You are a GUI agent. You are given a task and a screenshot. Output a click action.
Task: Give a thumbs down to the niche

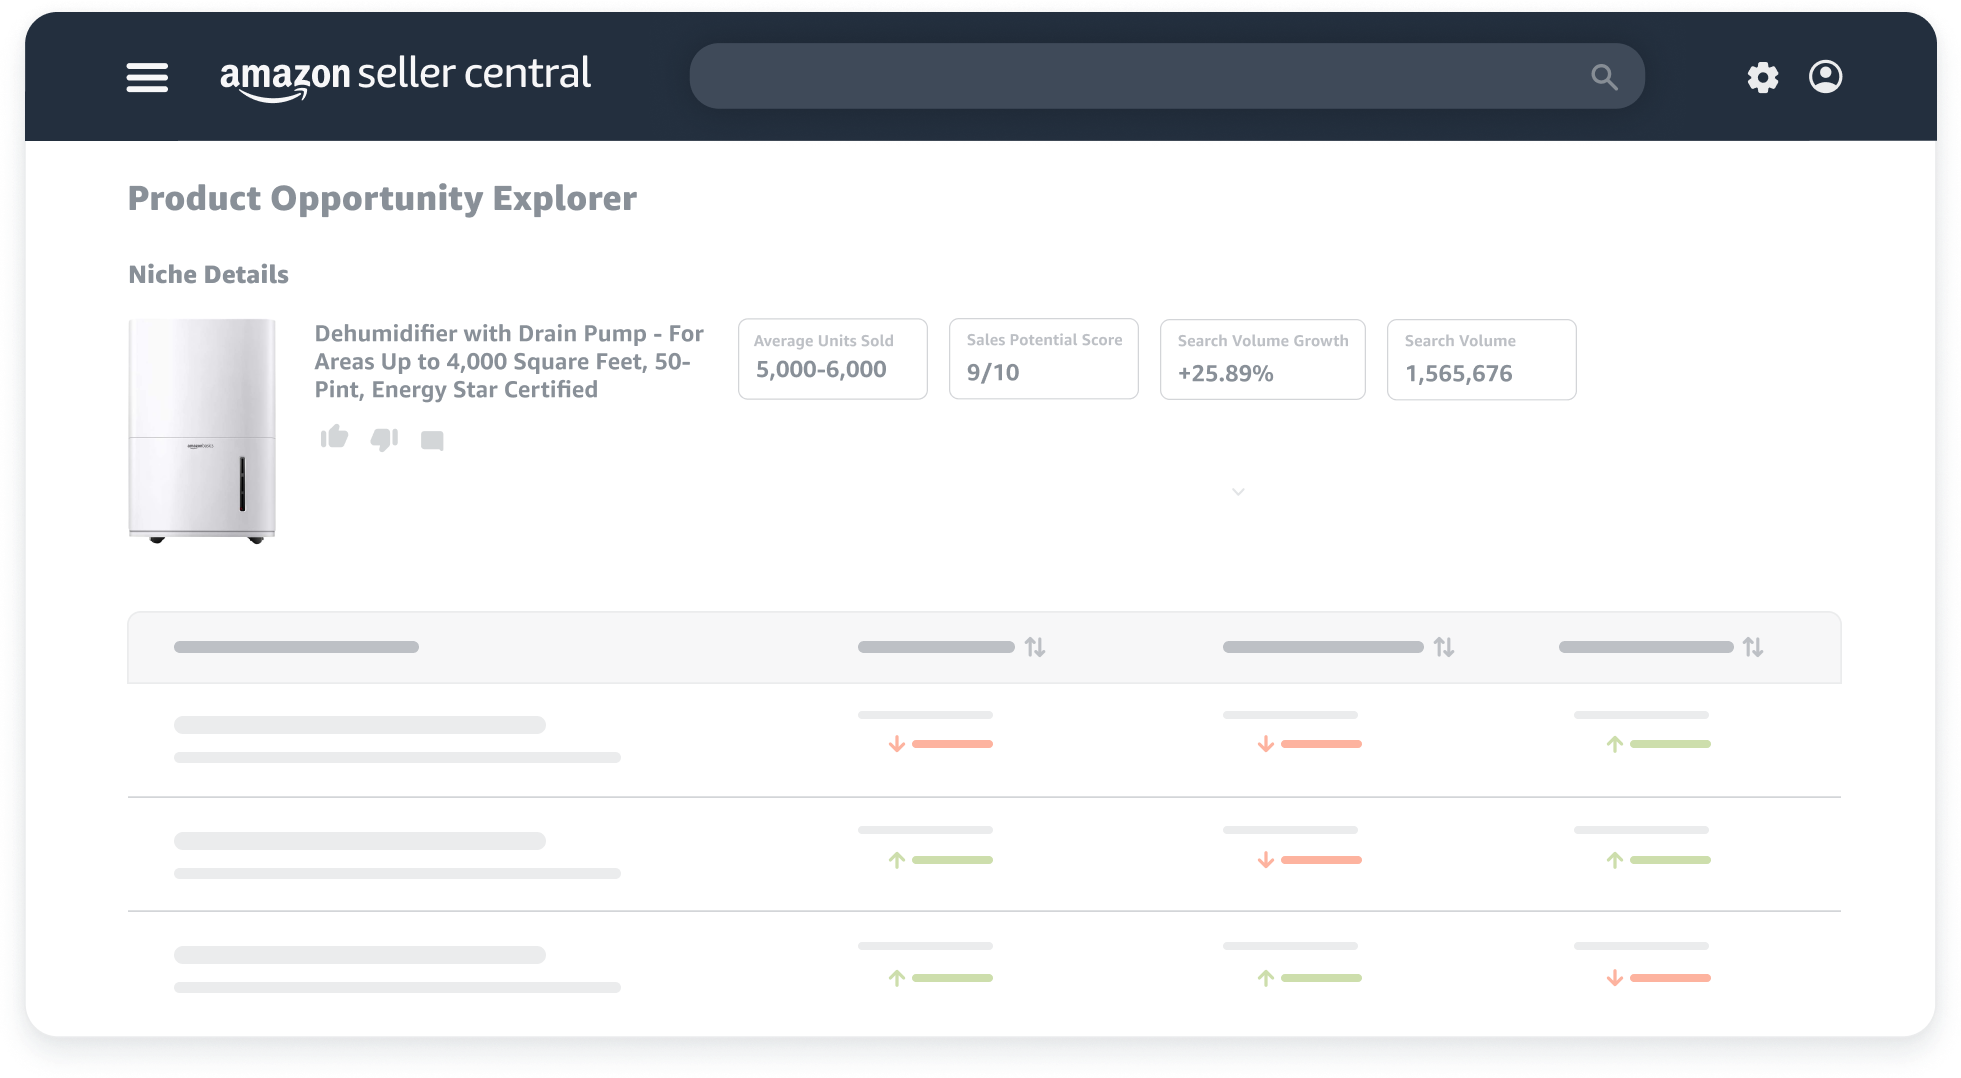click(384, 439)
